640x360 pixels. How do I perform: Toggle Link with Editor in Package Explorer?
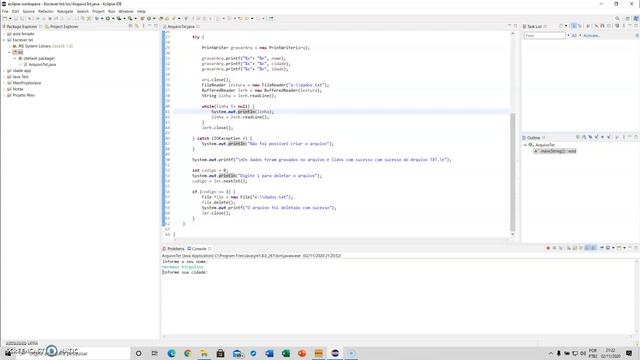(x=137, y=26)
